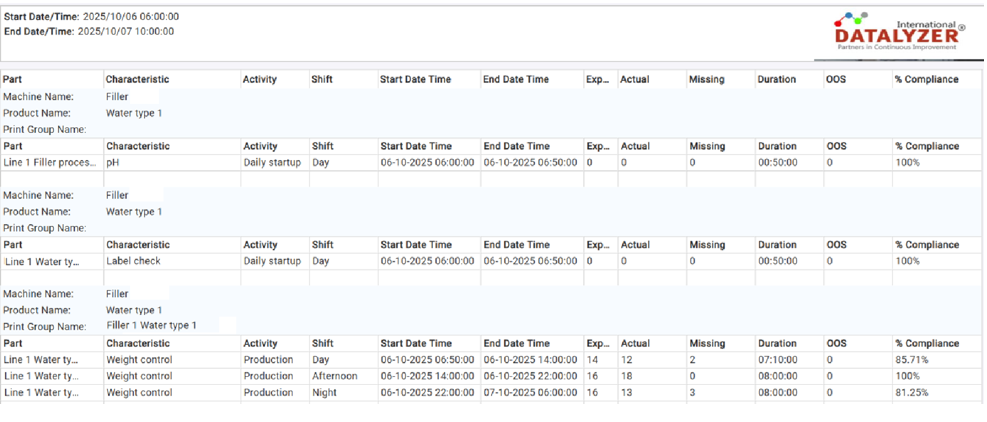
Task: Click the Production activity in the Night row
Action: click(268, 392)
